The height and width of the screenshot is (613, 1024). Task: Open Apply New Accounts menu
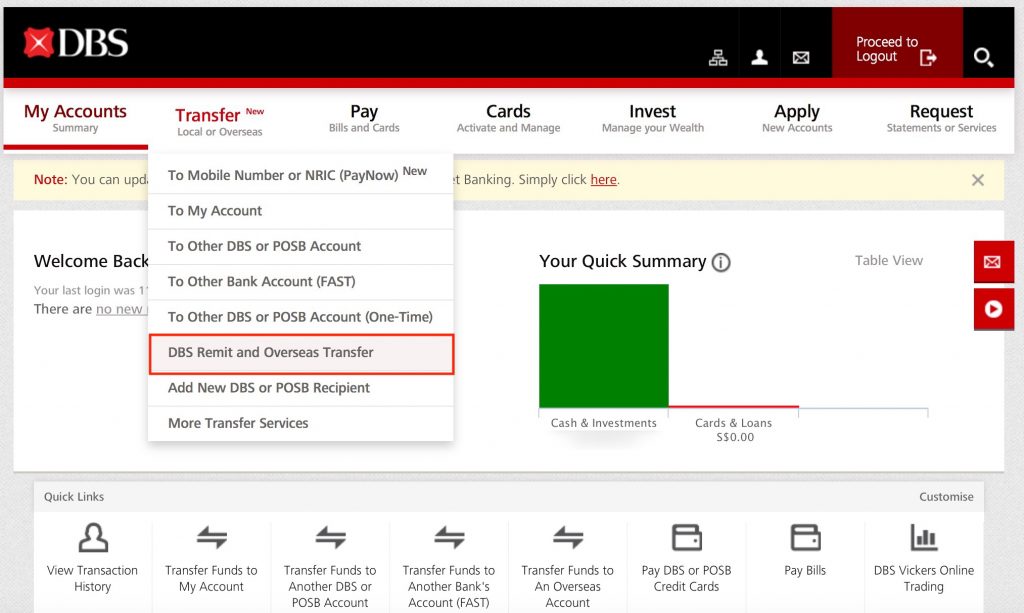(x=797, y=118)
